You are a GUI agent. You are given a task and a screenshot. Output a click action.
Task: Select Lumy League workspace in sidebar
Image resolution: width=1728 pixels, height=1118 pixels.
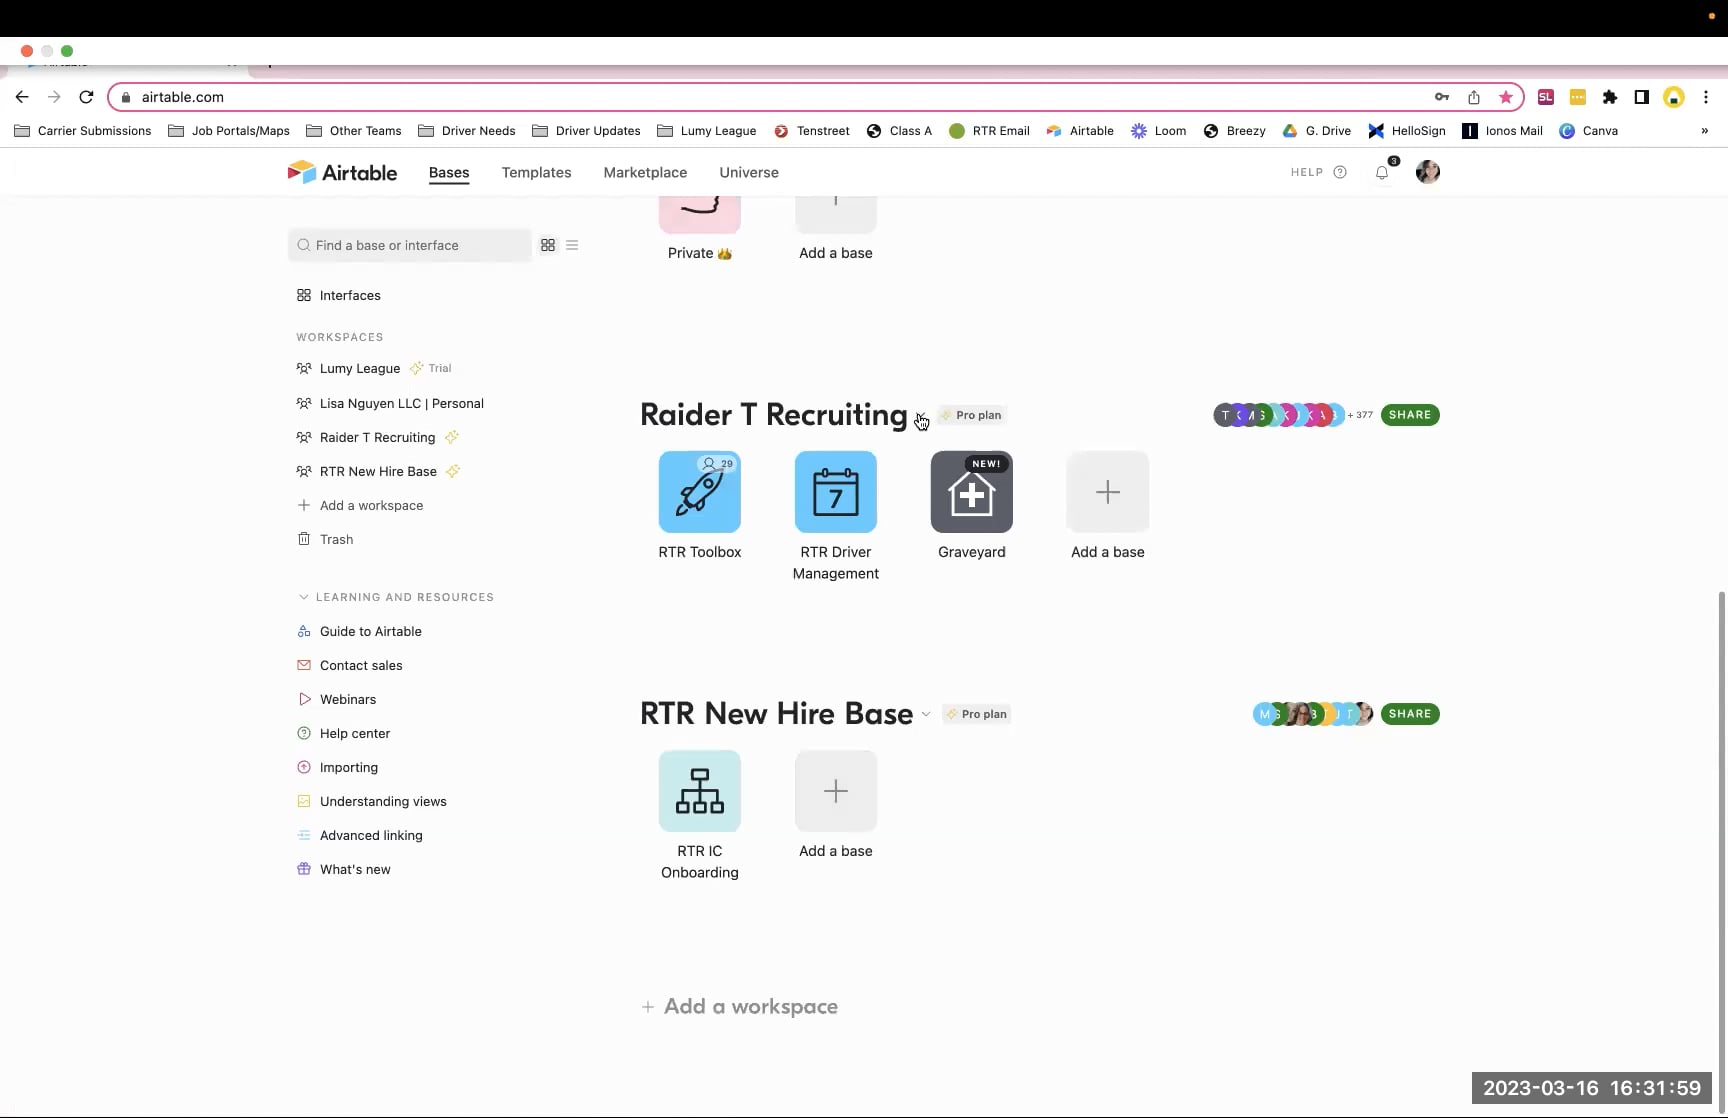coord(360,368)
